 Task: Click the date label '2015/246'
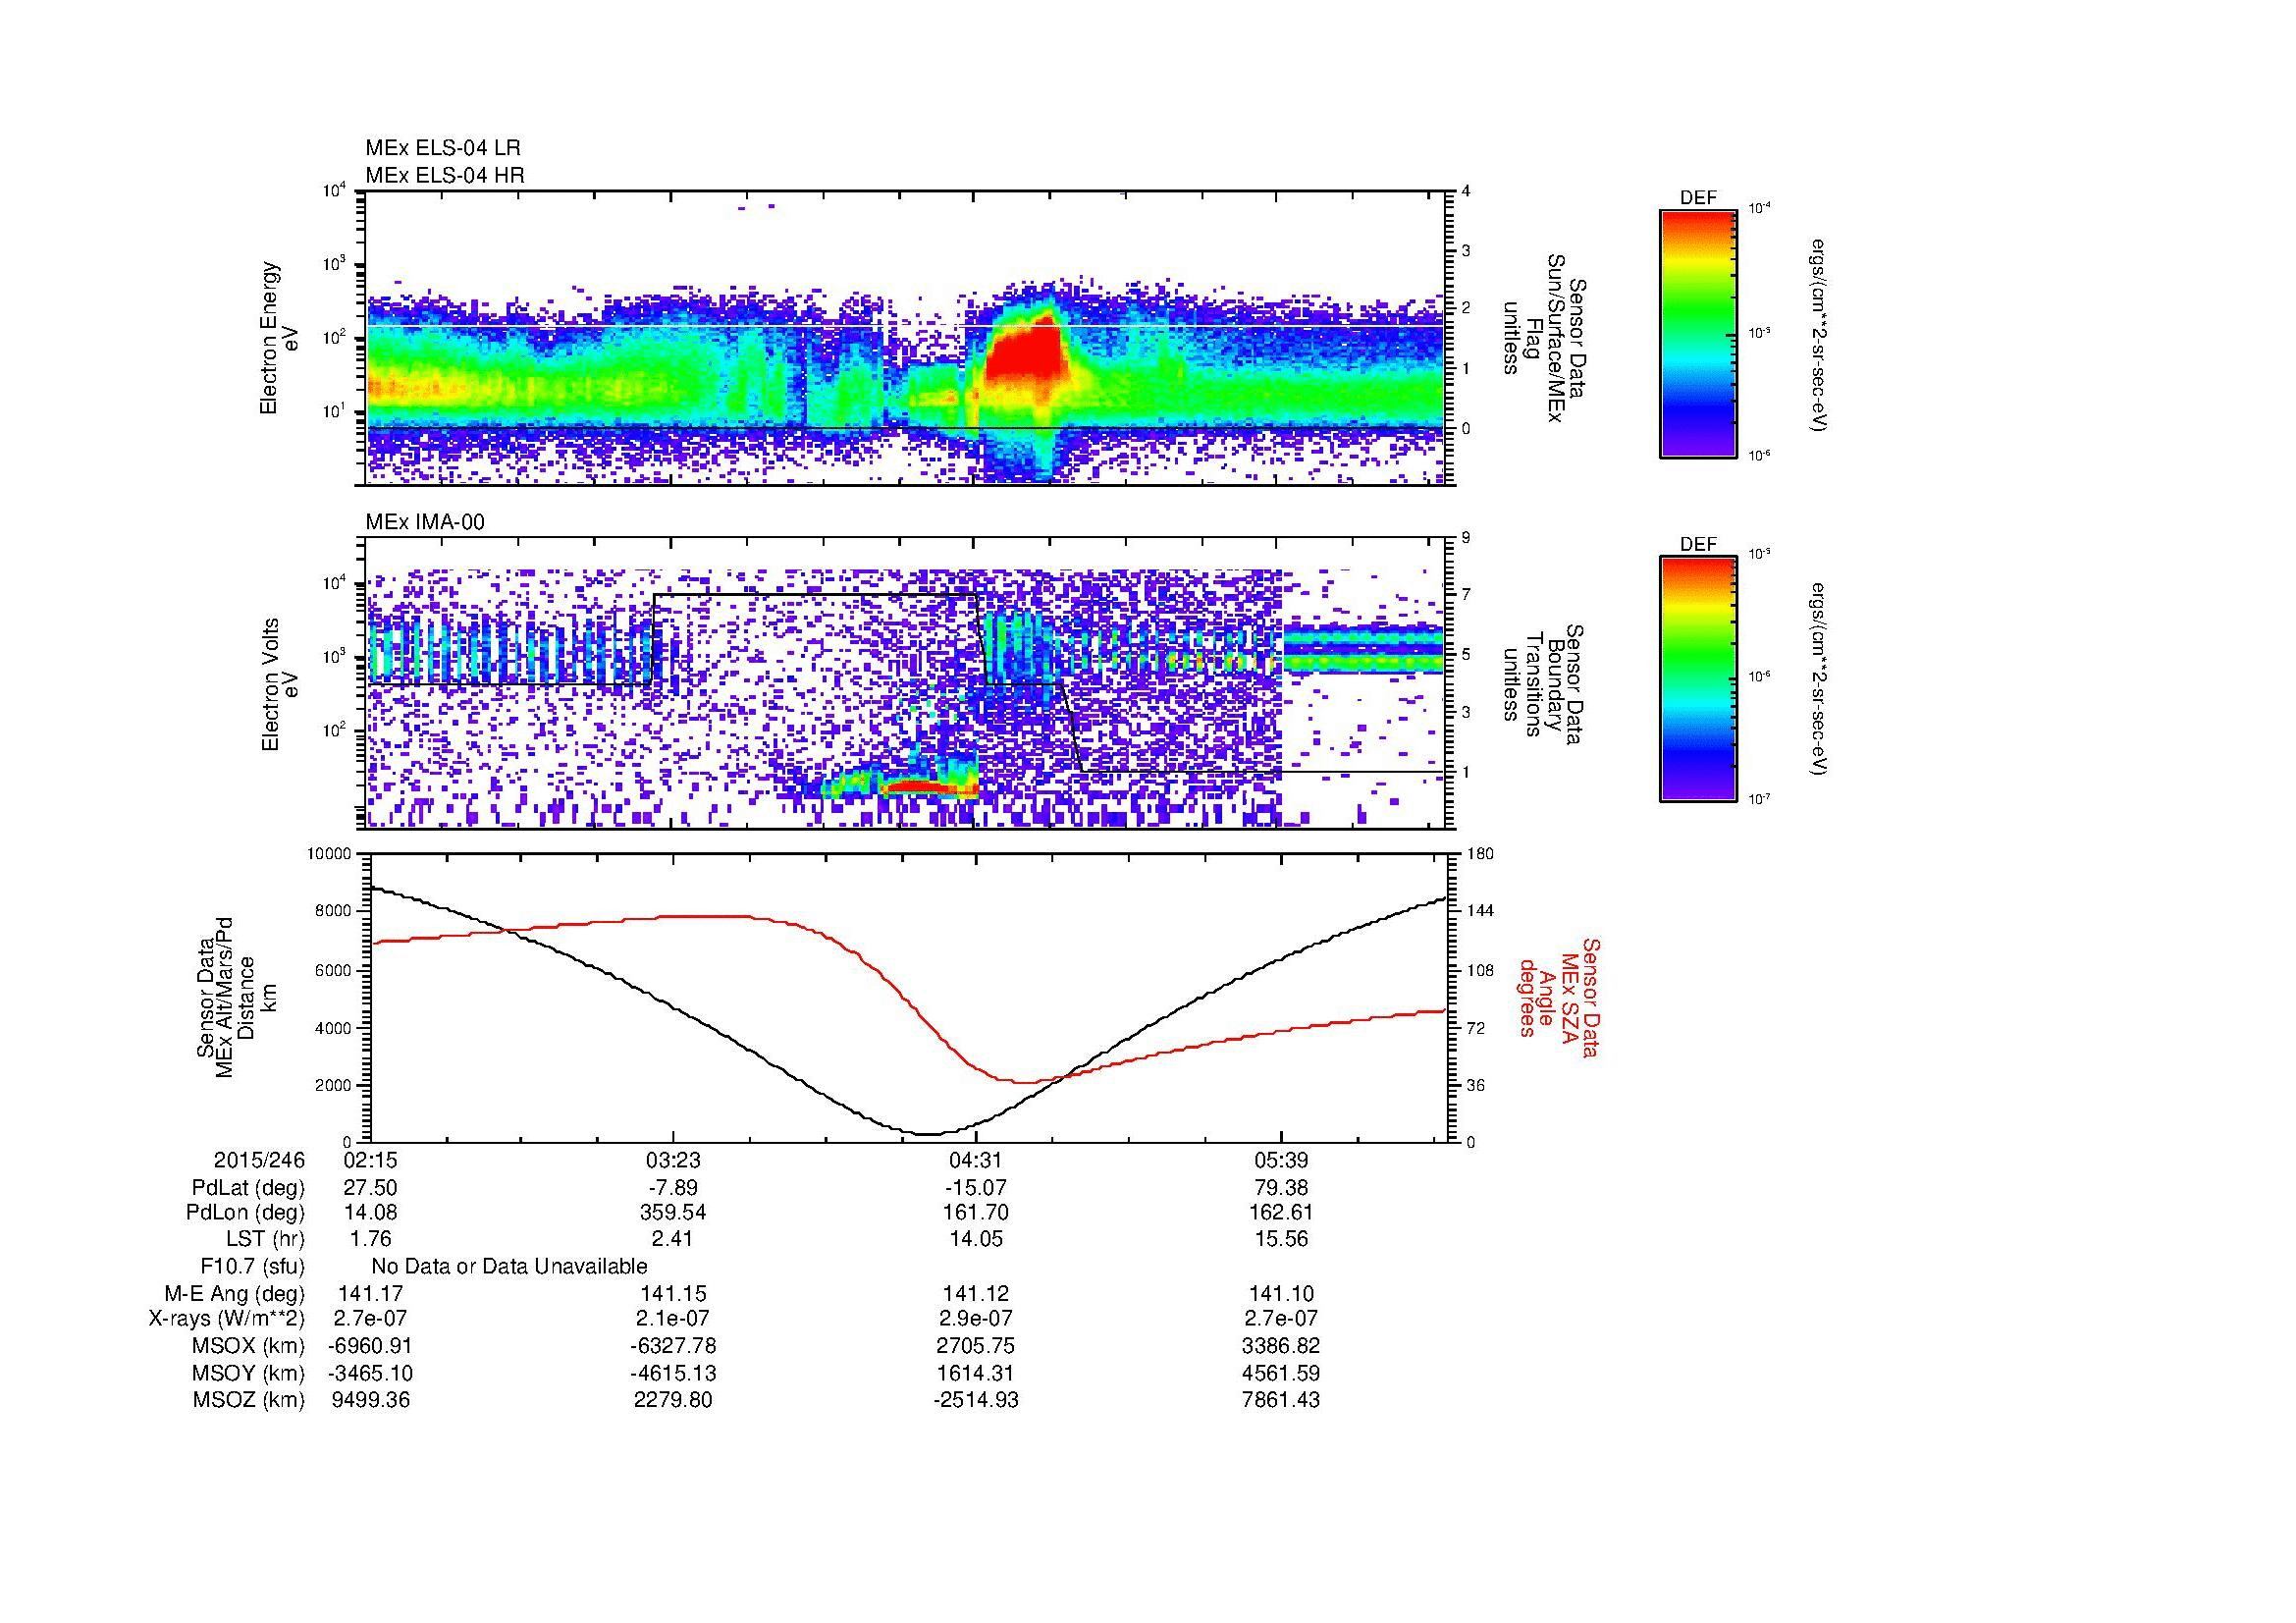click(x=259, y=1160)
